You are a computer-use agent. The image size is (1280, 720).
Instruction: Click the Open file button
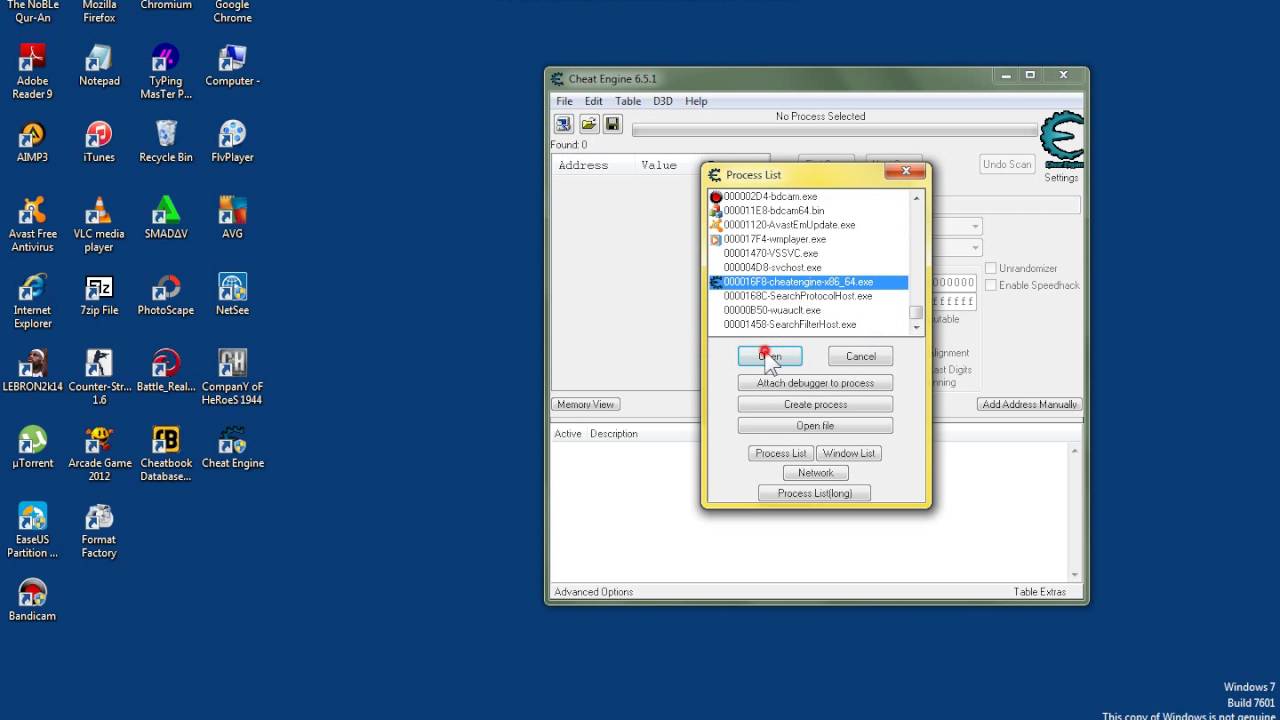click(x=815, y=425)
